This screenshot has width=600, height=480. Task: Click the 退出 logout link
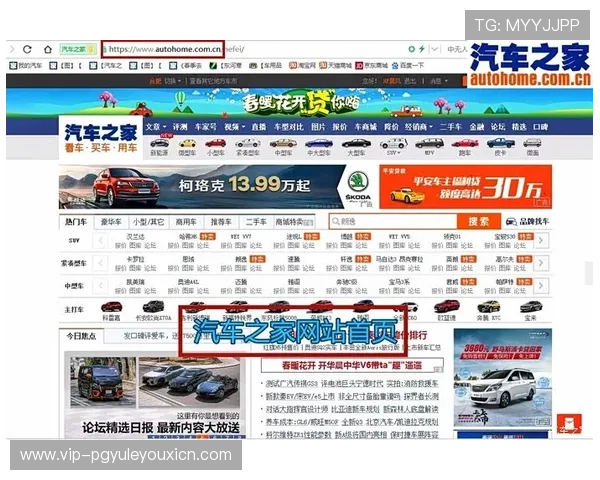click(410, 81)
